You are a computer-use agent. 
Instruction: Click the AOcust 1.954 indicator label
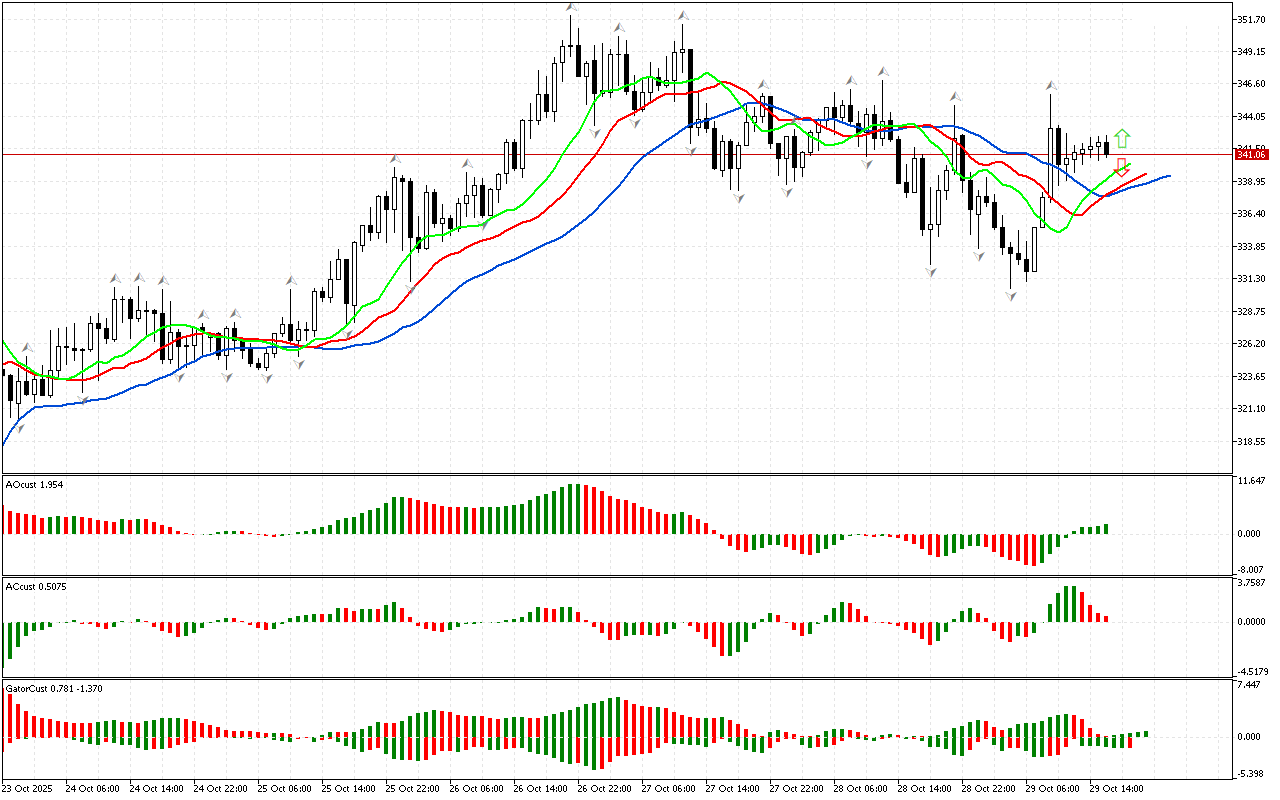click(x=36, y=485)
